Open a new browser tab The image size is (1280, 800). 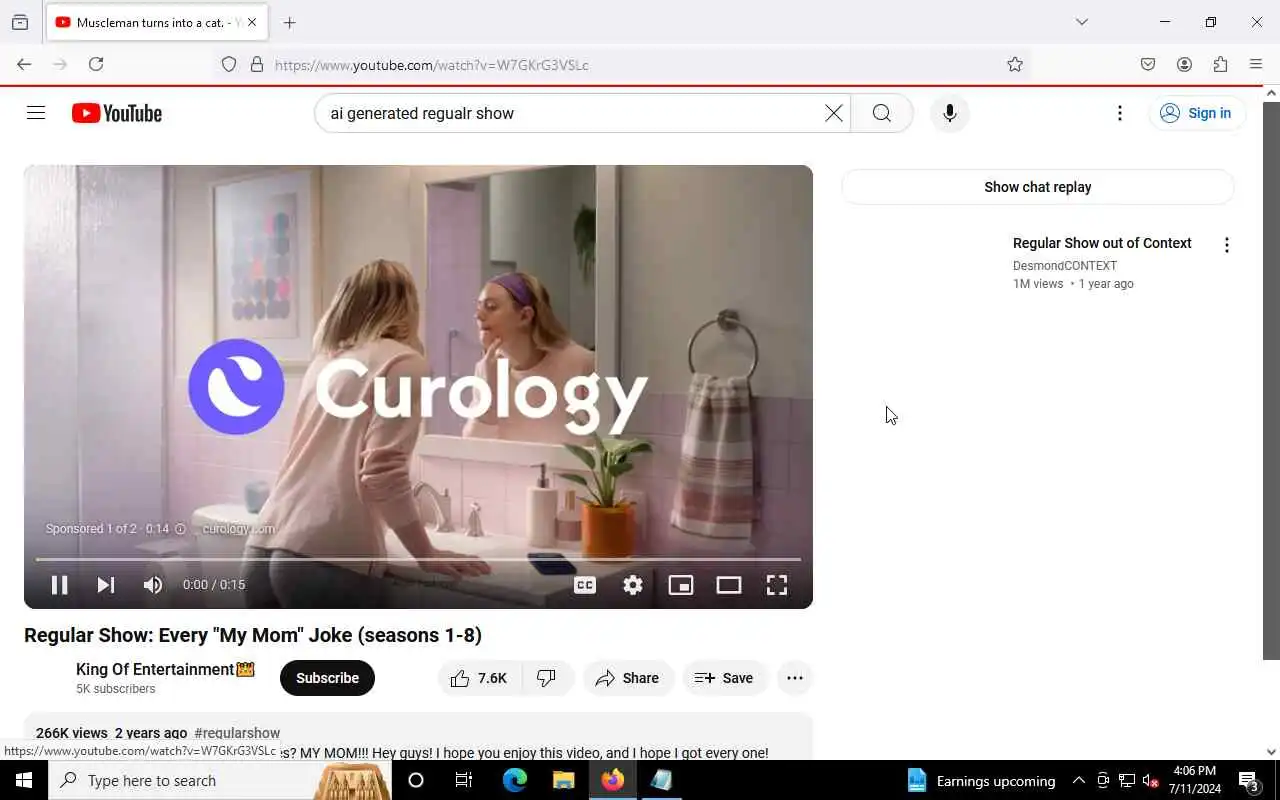[x=289, y=22]
